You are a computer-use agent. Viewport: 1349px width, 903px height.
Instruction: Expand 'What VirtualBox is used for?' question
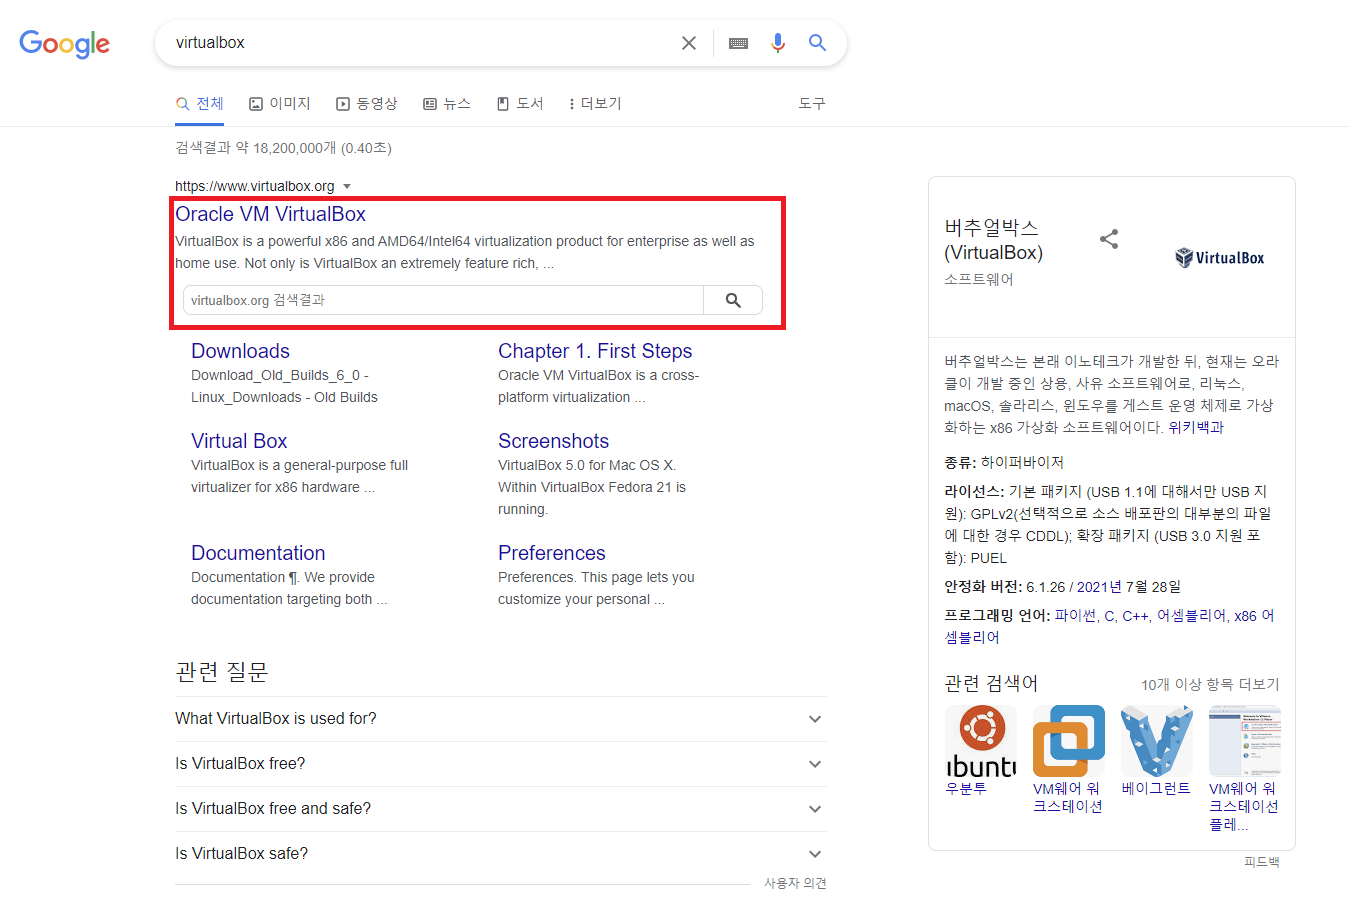pyautogui.click(x=501, y=719)
